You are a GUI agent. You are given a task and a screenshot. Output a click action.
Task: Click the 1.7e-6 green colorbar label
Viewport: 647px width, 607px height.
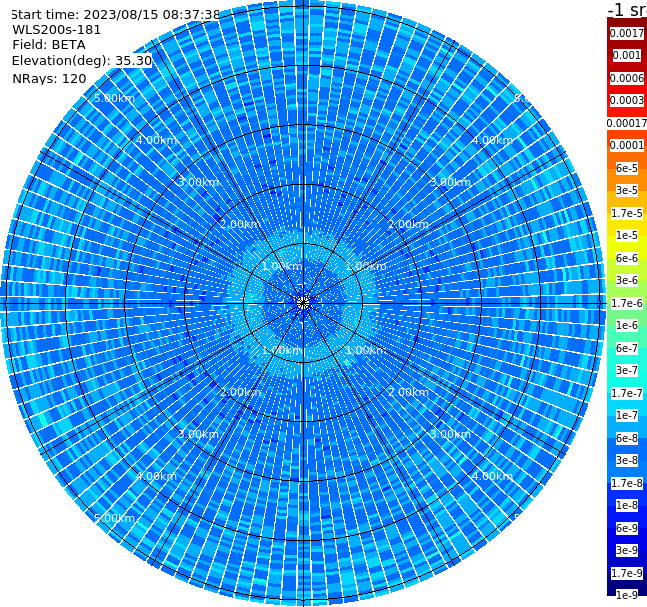tap(627, 303)
